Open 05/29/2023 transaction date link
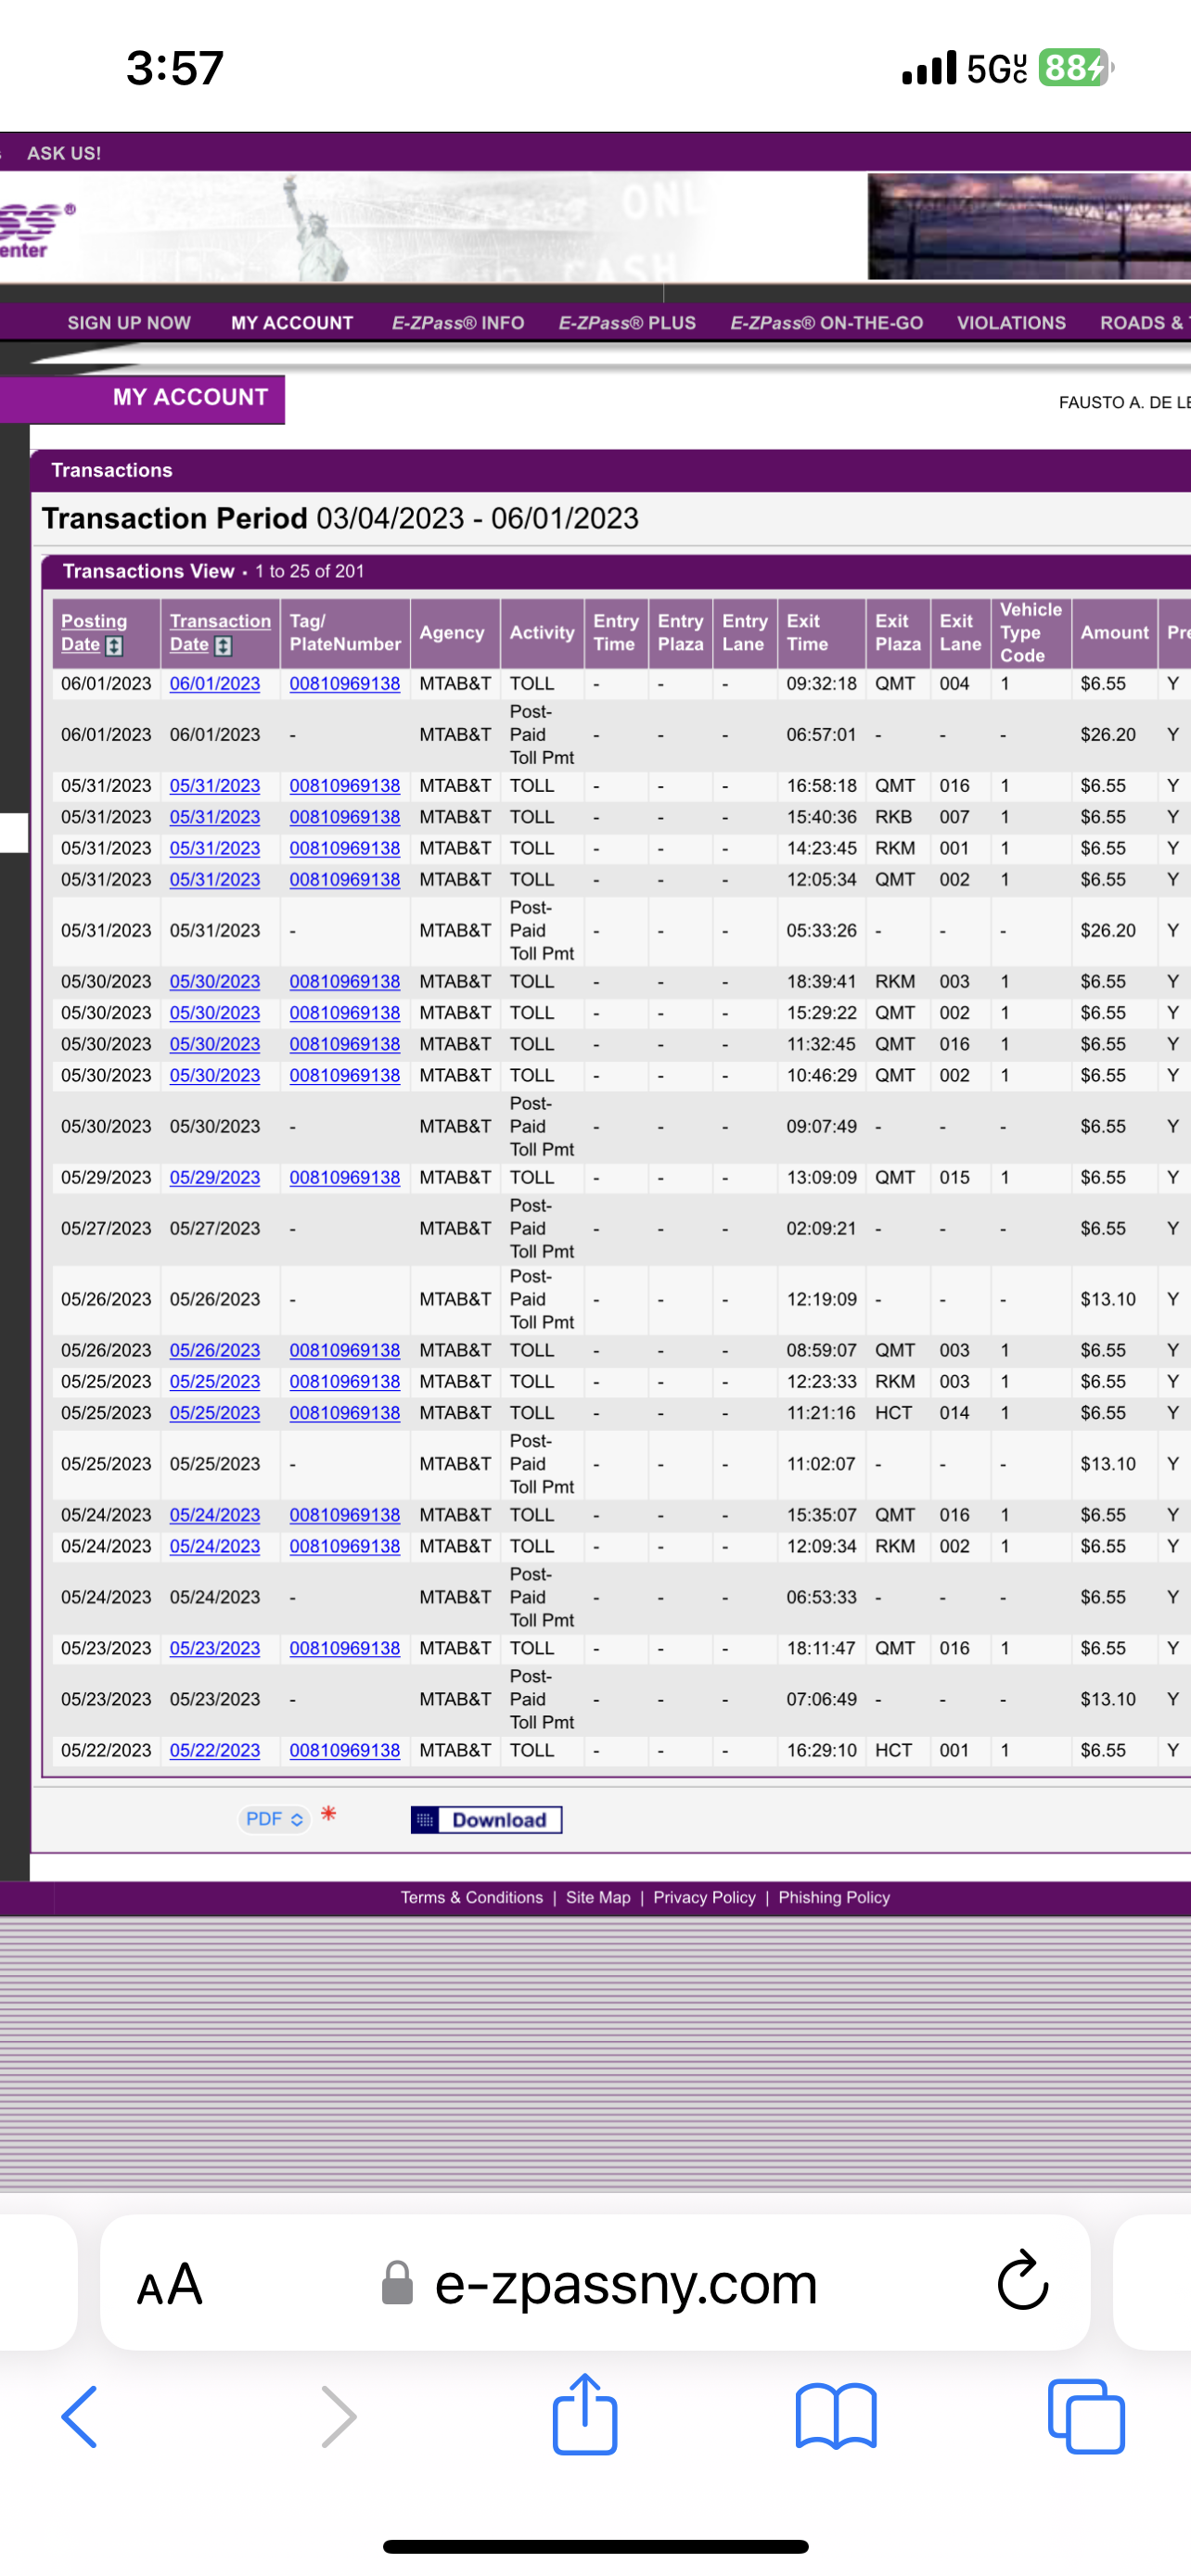1191x2576 pixels. (214, 1178)
